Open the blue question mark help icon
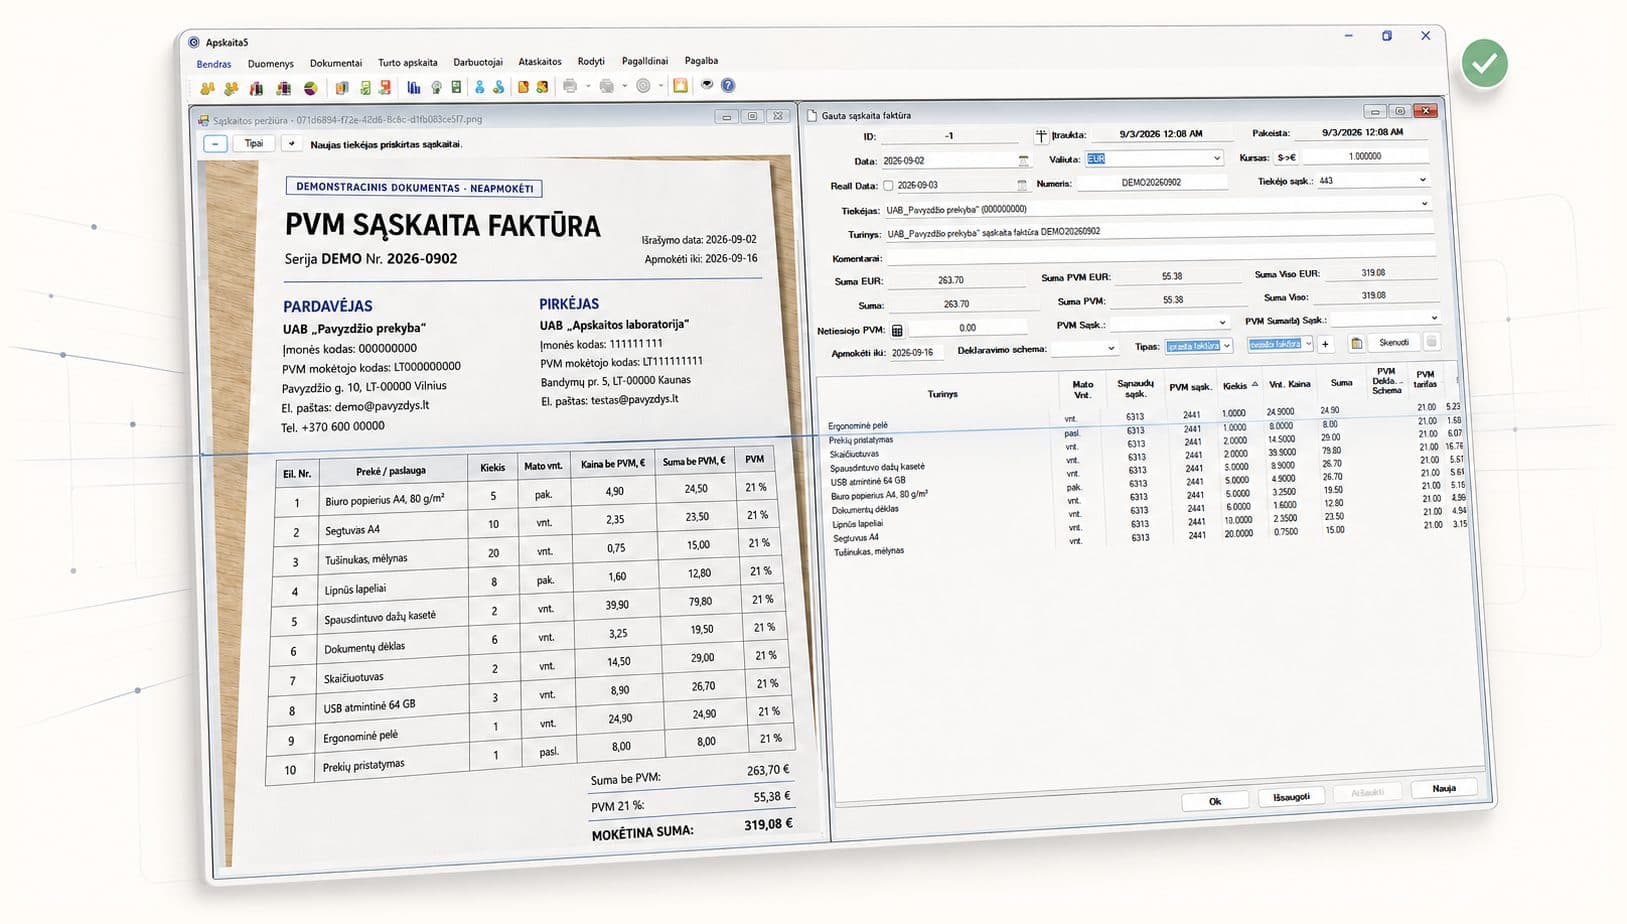The height and width of the screenshot is (924, 1627). (x=728, y=85)
